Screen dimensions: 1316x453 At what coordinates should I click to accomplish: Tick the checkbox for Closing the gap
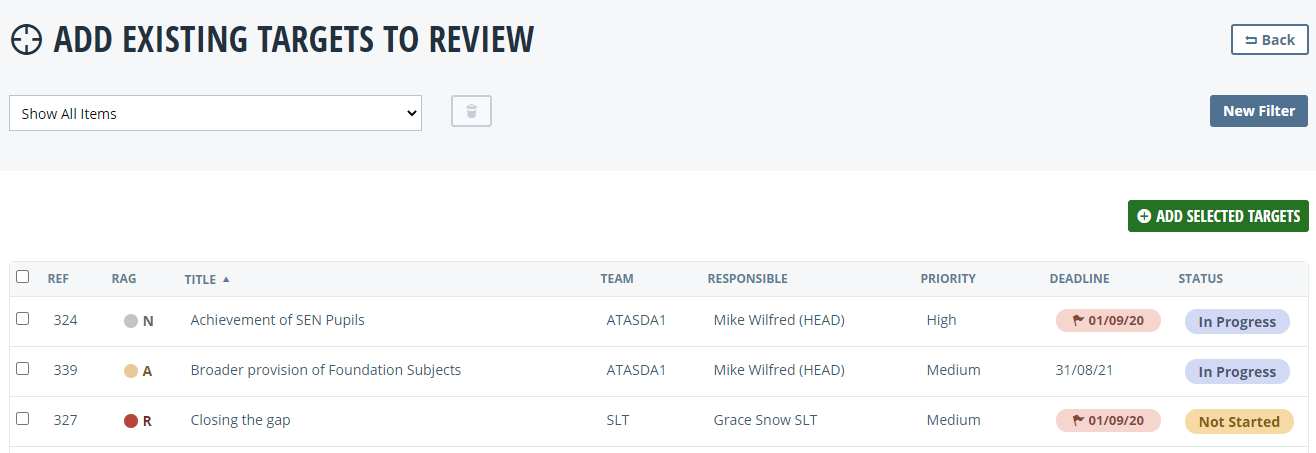point(23,419)
